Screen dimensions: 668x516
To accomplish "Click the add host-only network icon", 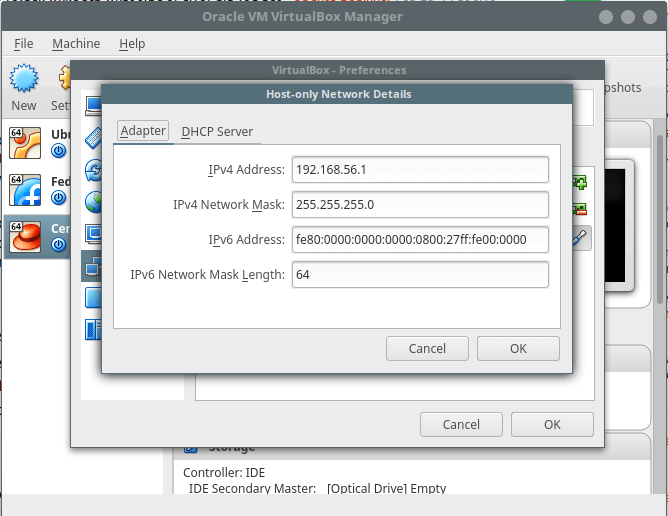I will click(x=580, y=183).
